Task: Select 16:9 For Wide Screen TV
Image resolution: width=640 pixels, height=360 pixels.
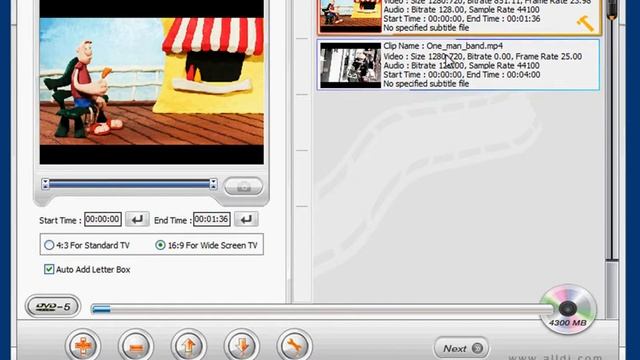Action: point(207,245)
